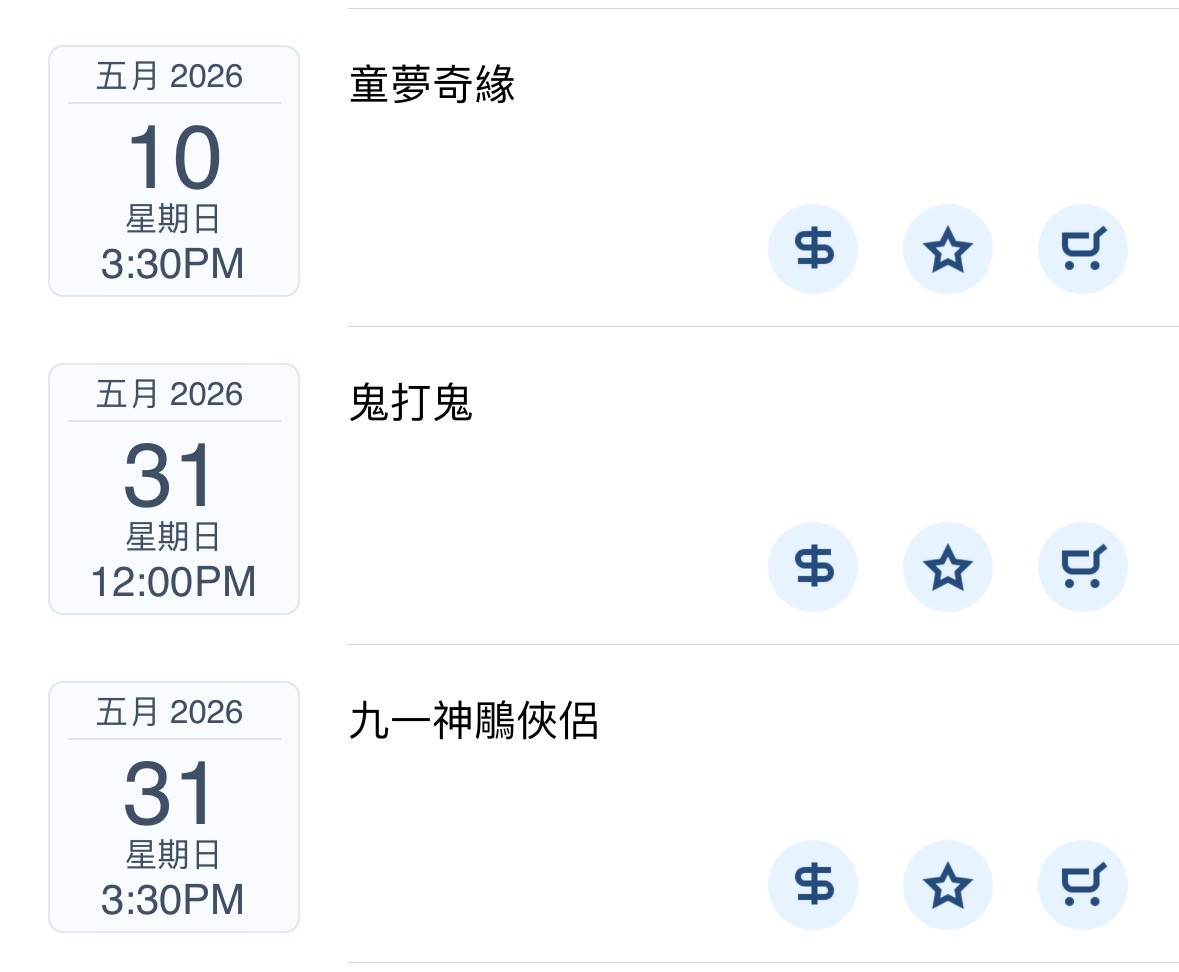Screen dimensions: 1179x972
Task: Select the 九一神鵰俠侶 event title
Action: click(x=473, y=722)
